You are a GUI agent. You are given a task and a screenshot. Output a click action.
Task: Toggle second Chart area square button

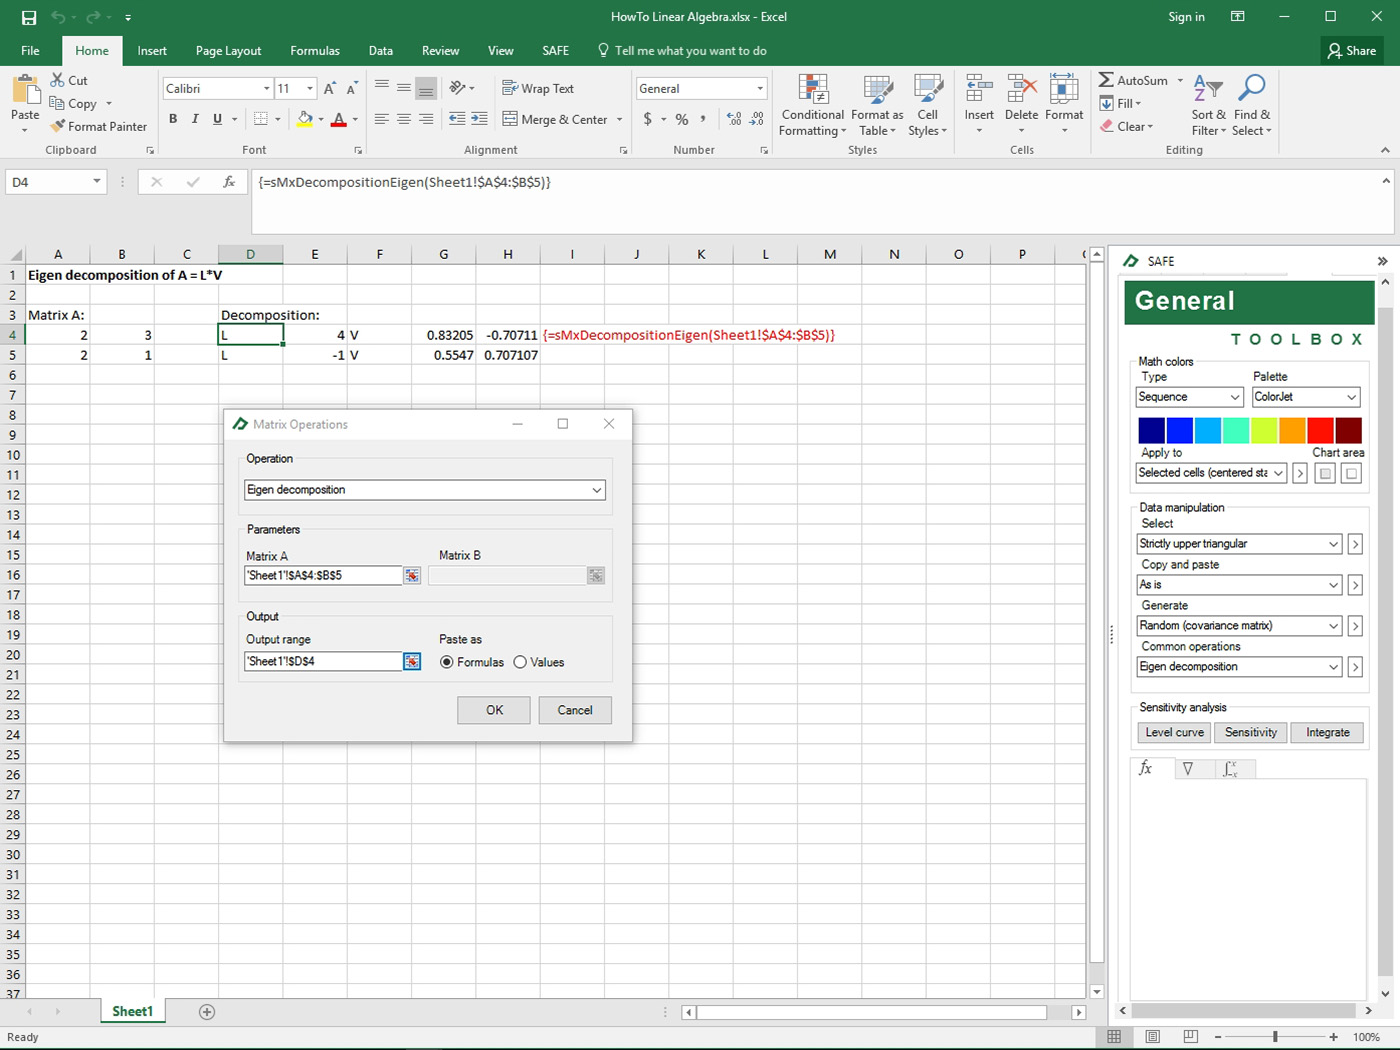1351,473
